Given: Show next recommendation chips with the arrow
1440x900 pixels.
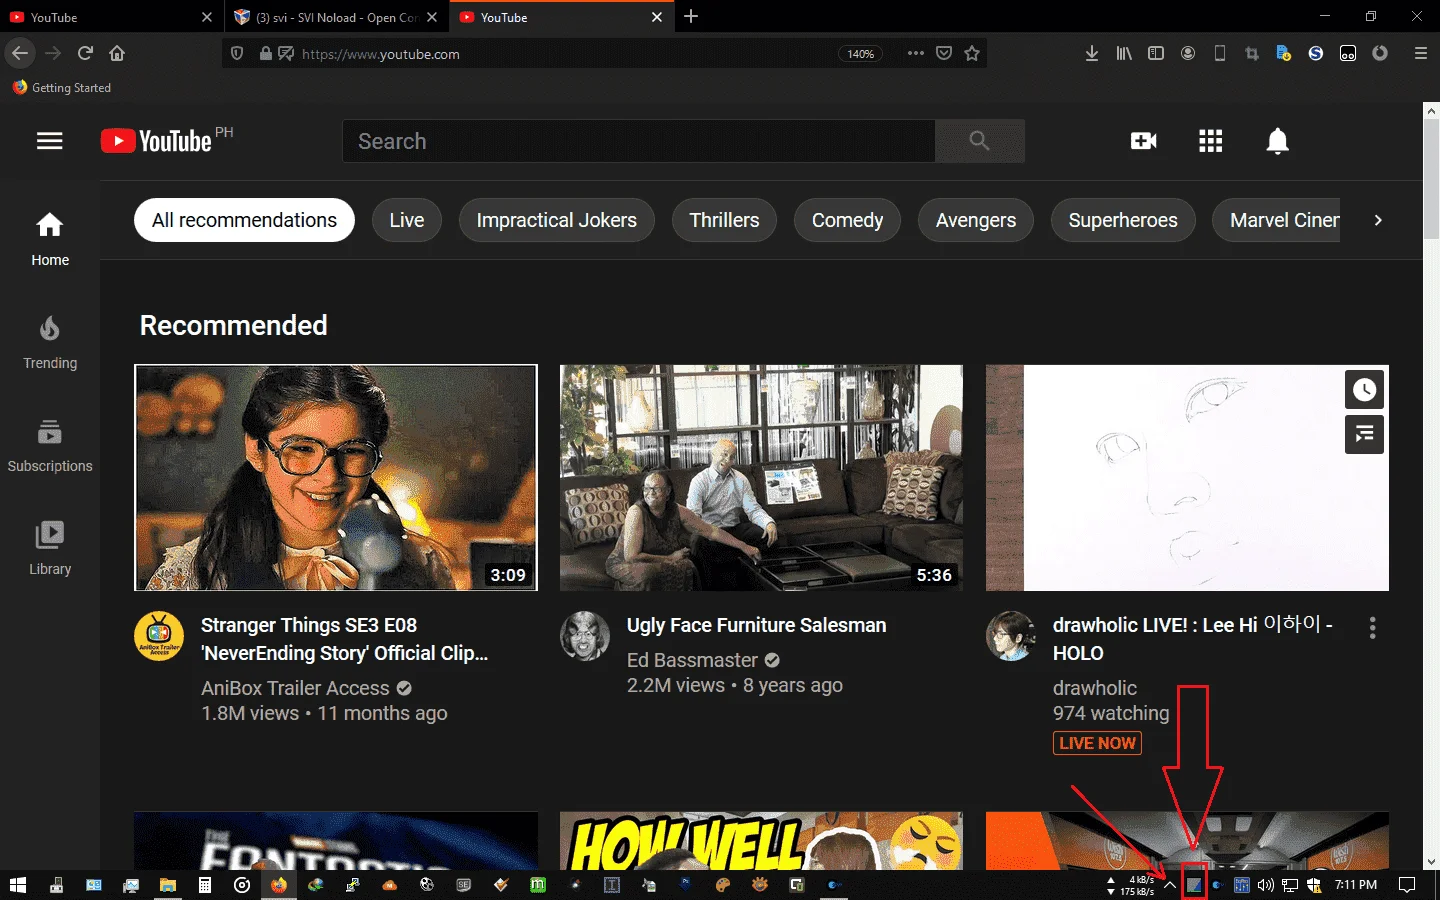Looking at the screenshot, I should [1378, 220].
